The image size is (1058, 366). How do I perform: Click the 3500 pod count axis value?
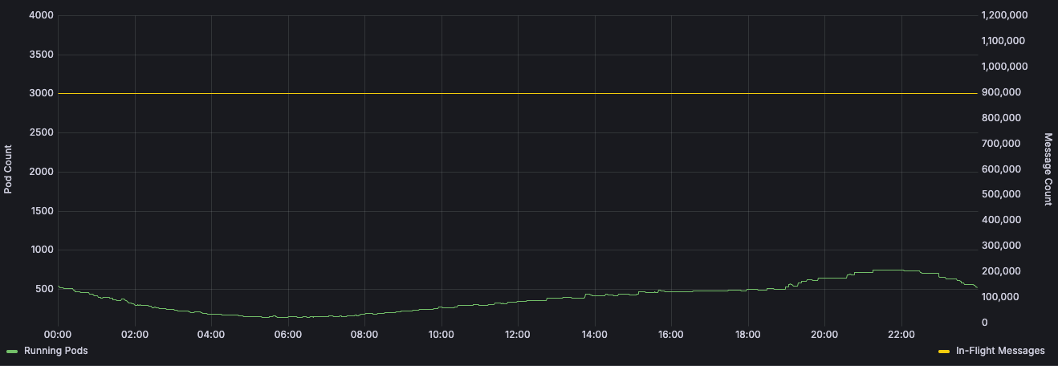[42, 55]
